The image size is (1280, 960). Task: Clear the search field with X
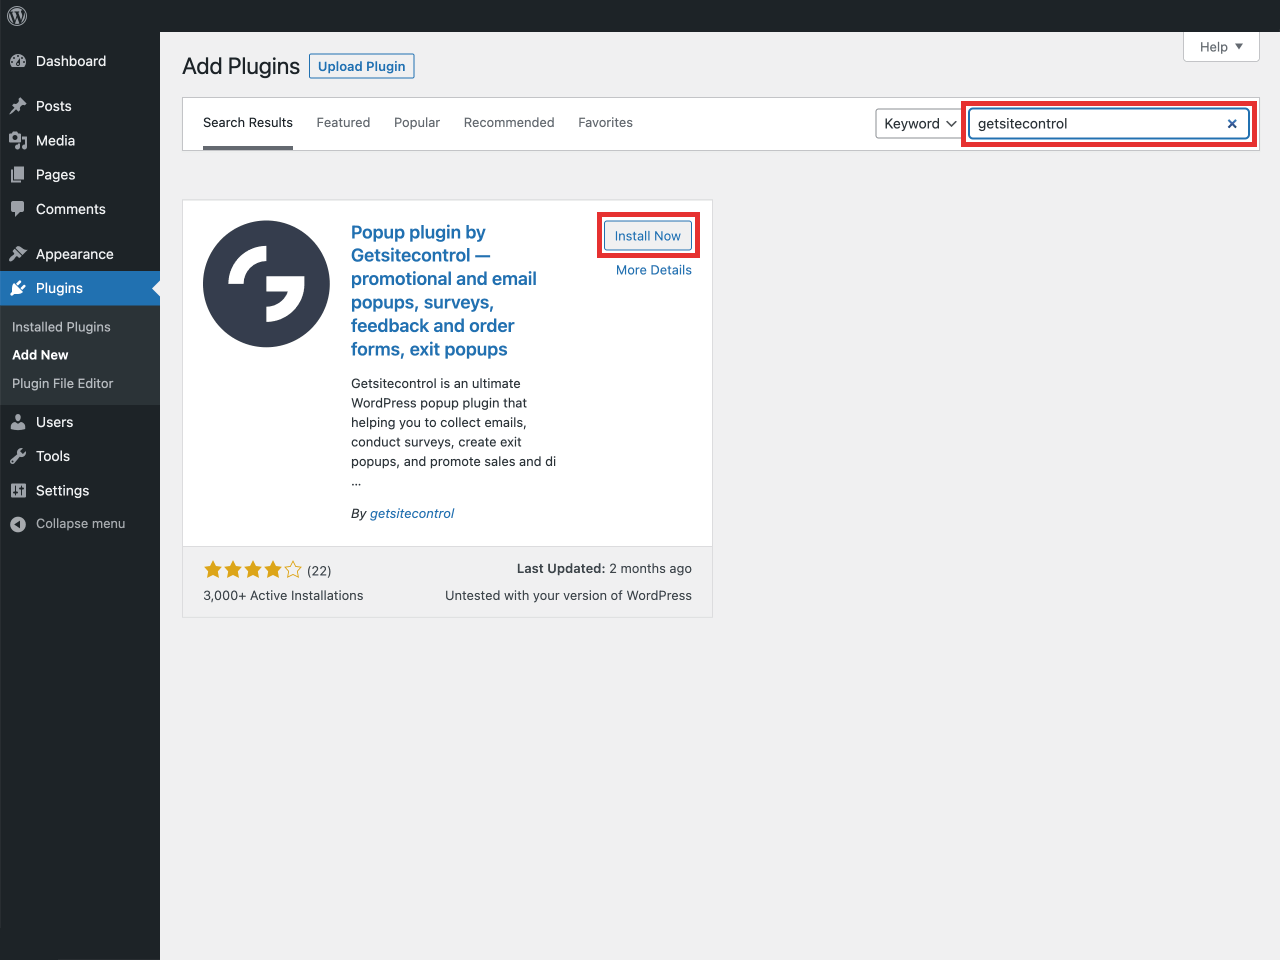coord(1232,124)
